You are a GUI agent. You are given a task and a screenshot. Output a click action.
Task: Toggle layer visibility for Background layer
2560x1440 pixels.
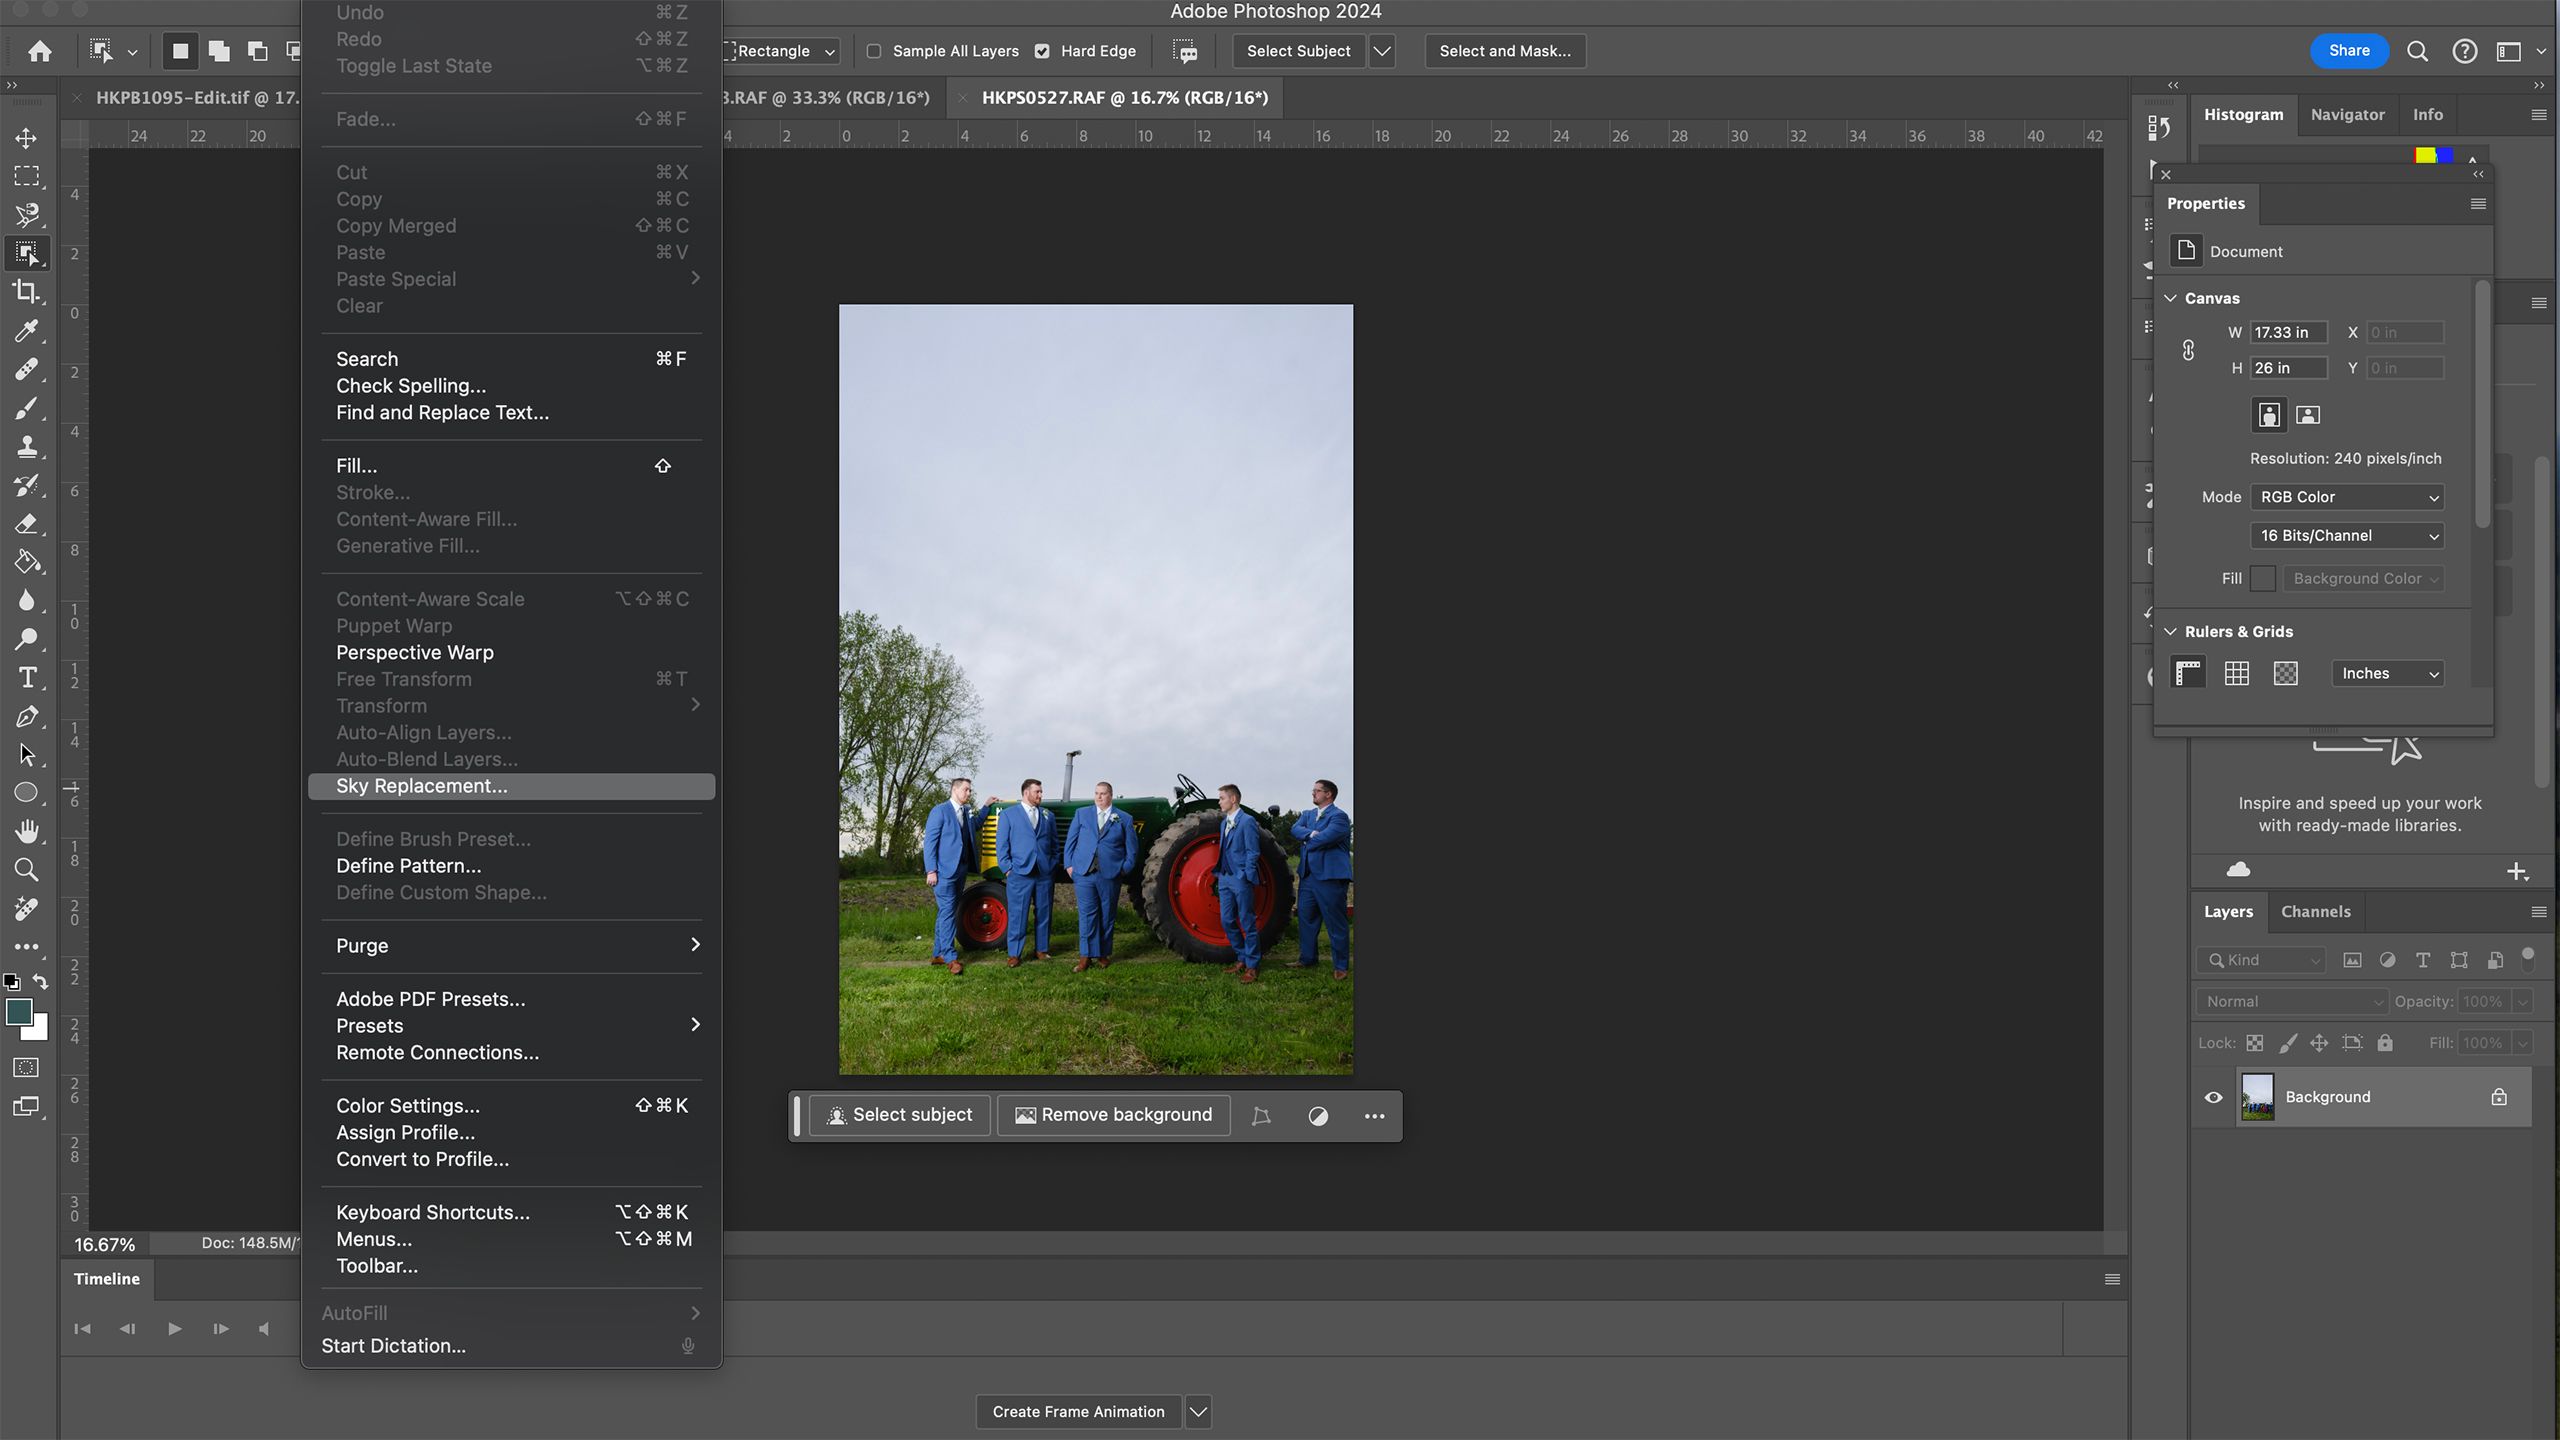[x=2215, y=1095]
